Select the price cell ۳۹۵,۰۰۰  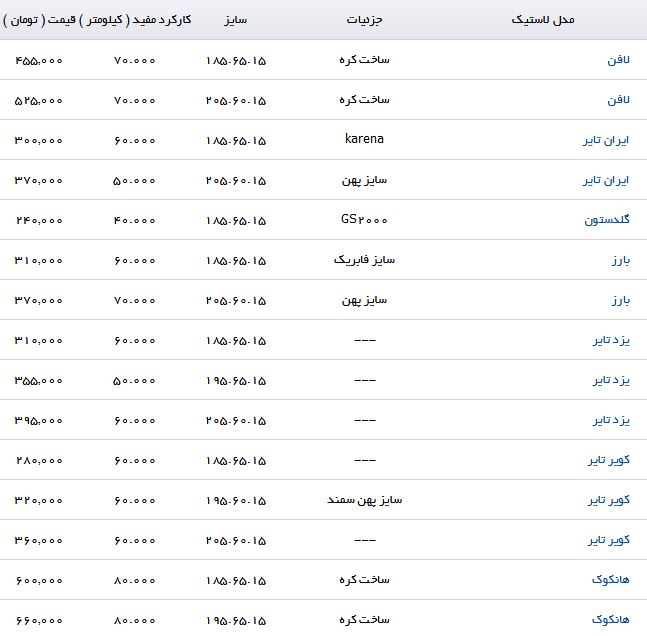(39, 421)
